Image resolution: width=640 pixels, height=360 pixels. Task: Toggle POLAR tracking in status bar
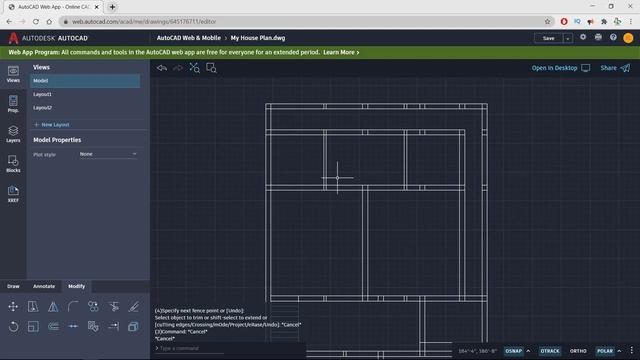click(605, 351)
